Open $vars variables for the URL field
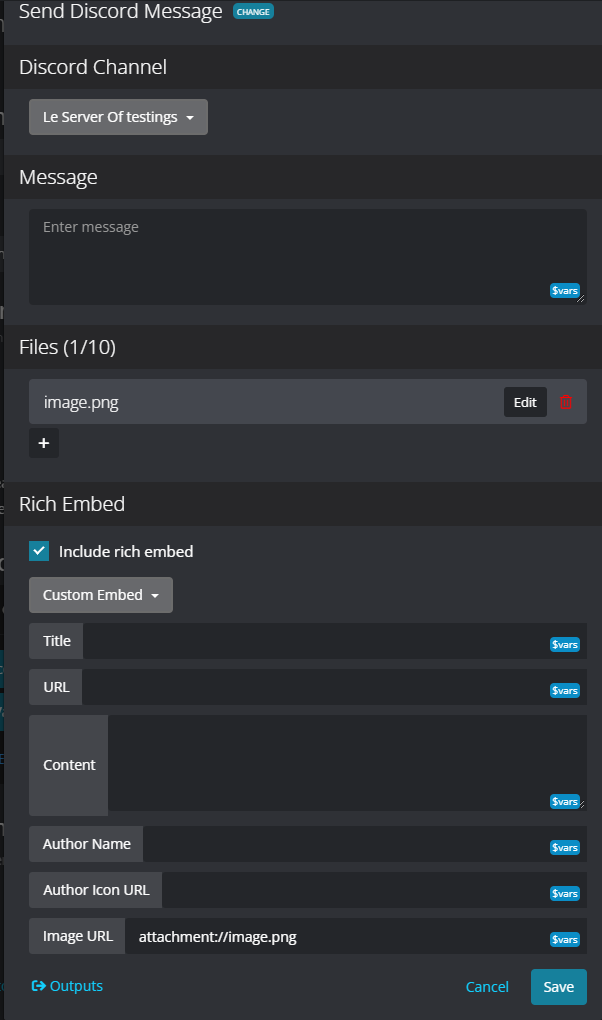The width and height of the screenshot is (602, 1020). coord(565,690)
